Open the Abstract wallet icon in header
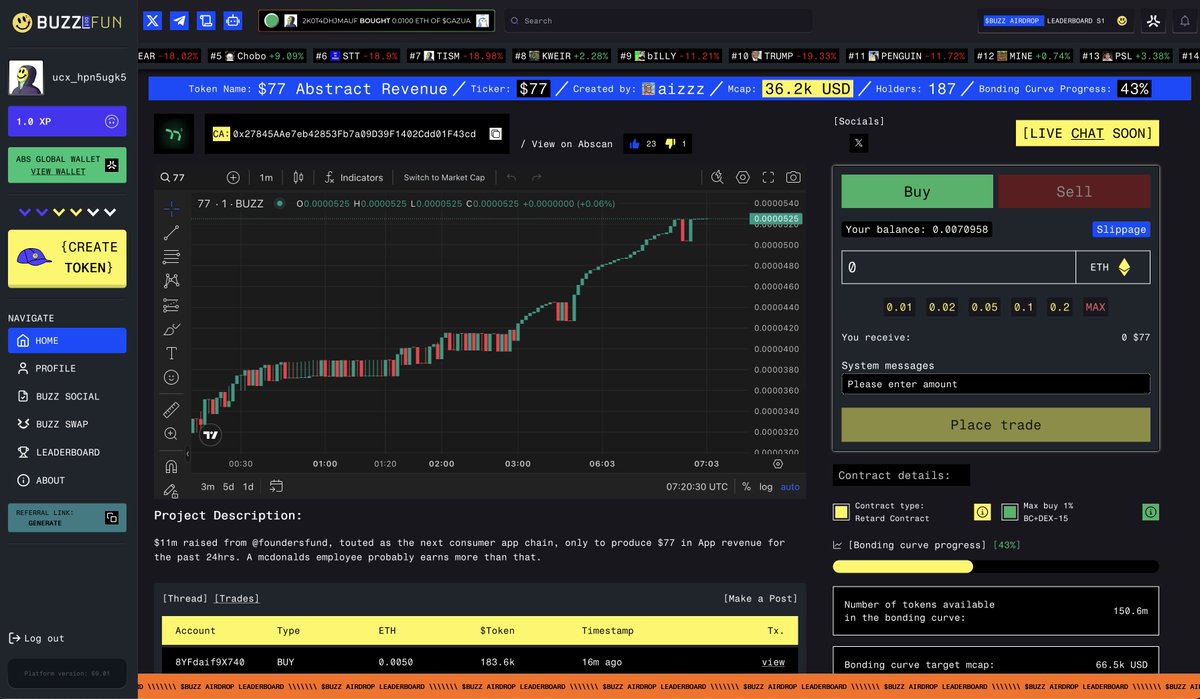 [x=1152, y=20]
